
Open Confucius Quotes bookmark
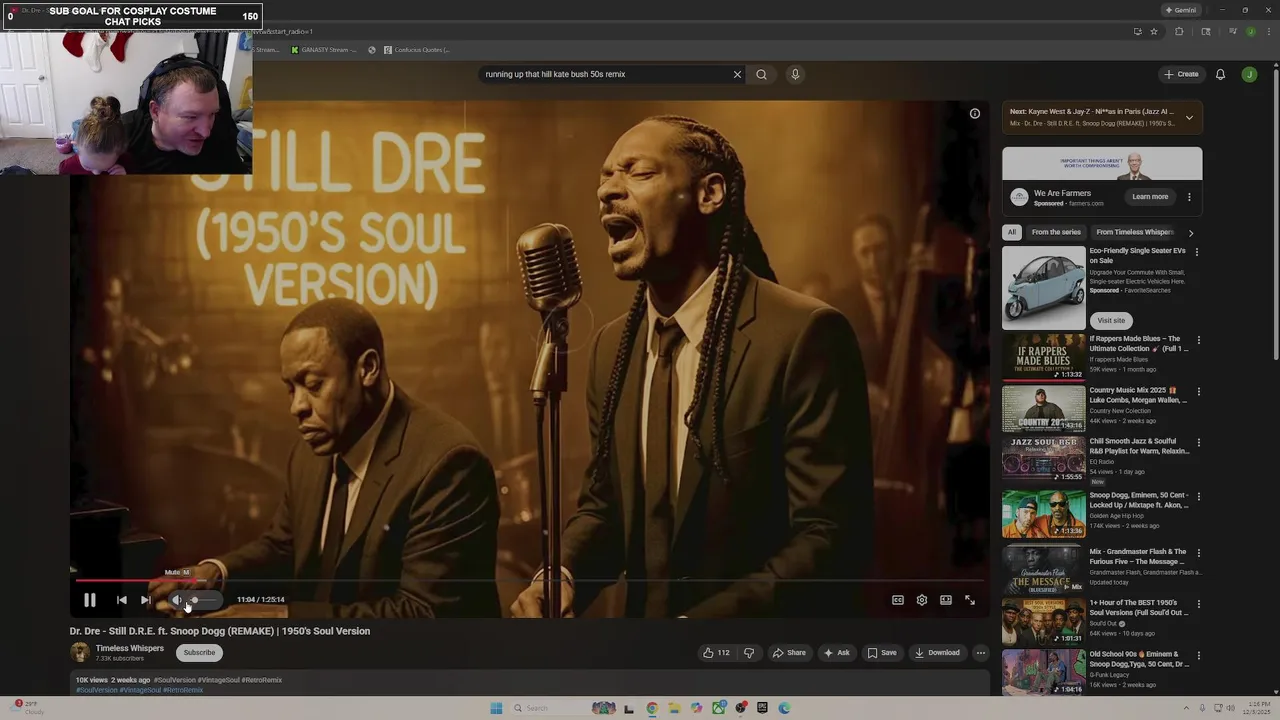point(417,50)
